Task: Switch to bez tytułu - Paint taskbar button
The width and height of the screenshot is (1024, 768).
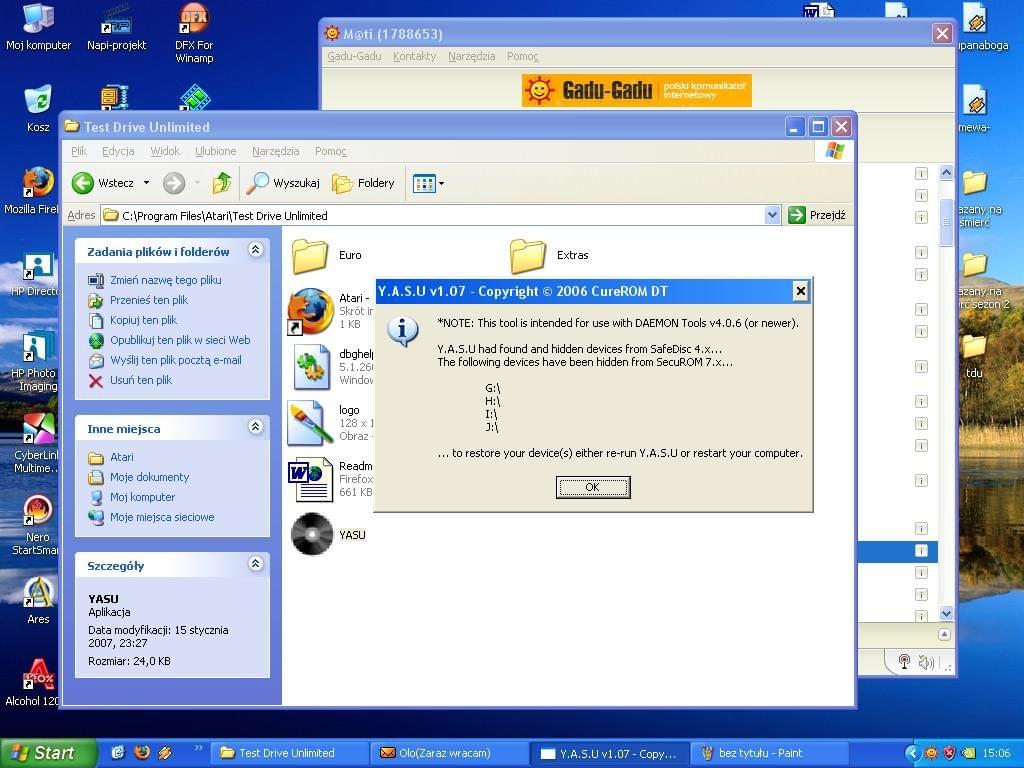Action: [769, 753]
